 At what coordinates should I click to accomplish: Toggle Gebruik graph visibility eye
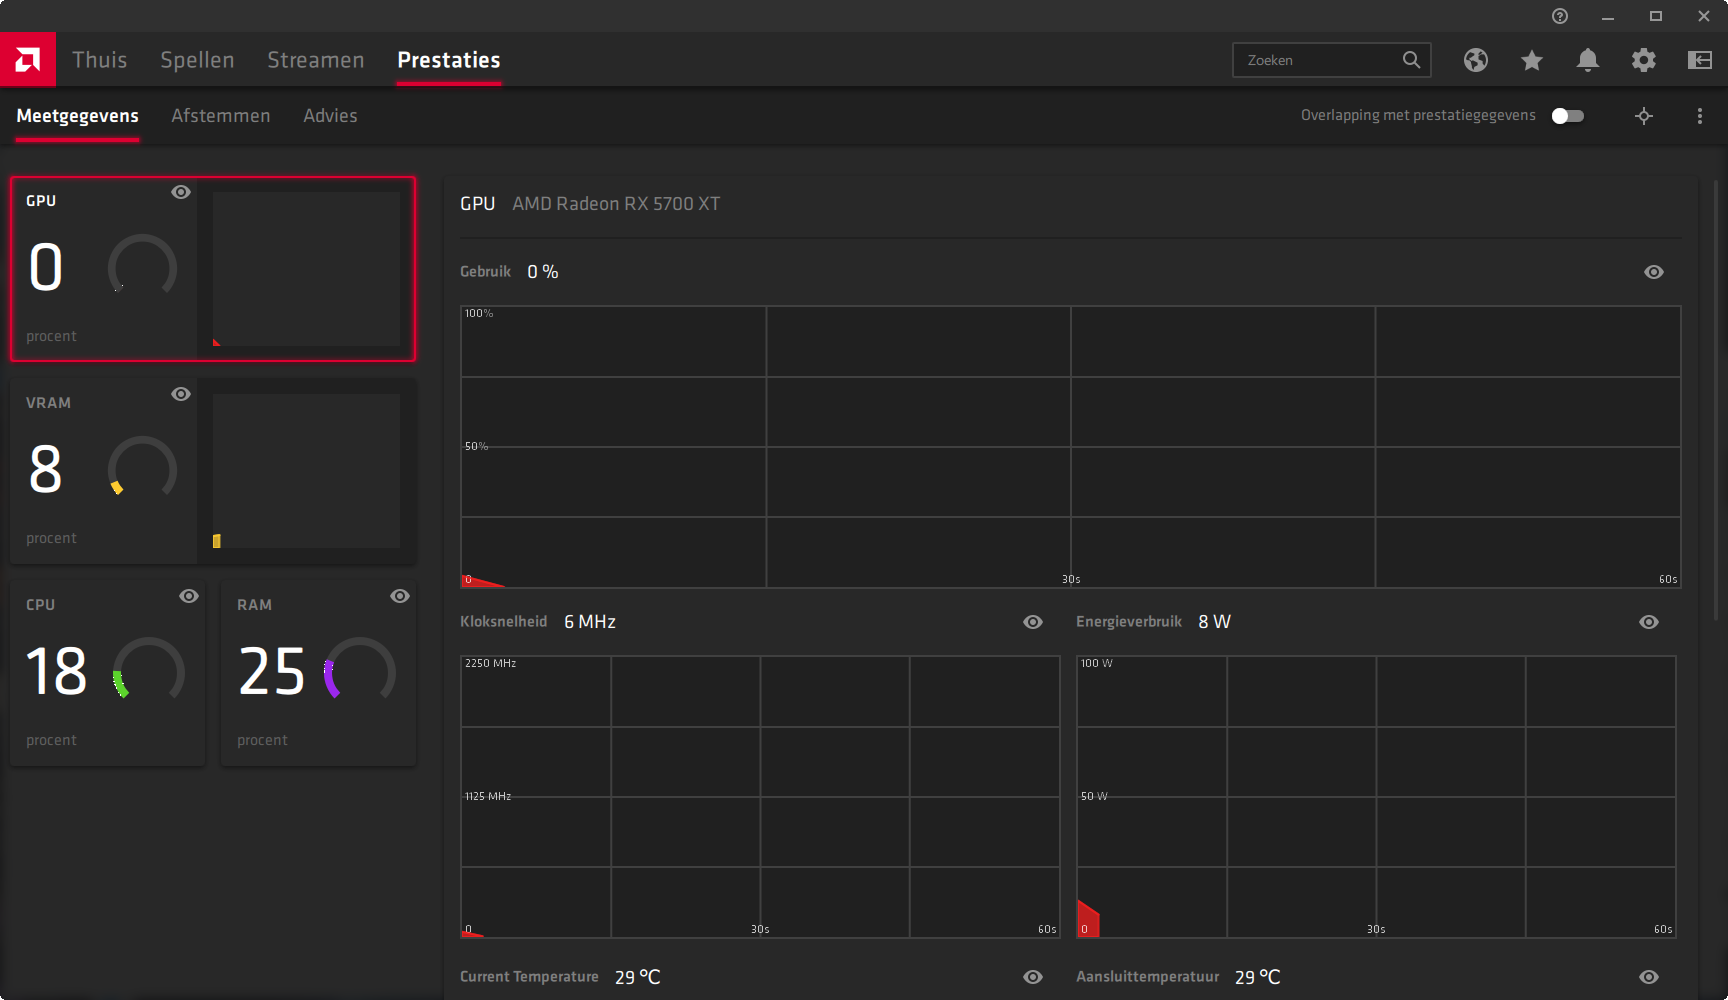coord(1654,272)
